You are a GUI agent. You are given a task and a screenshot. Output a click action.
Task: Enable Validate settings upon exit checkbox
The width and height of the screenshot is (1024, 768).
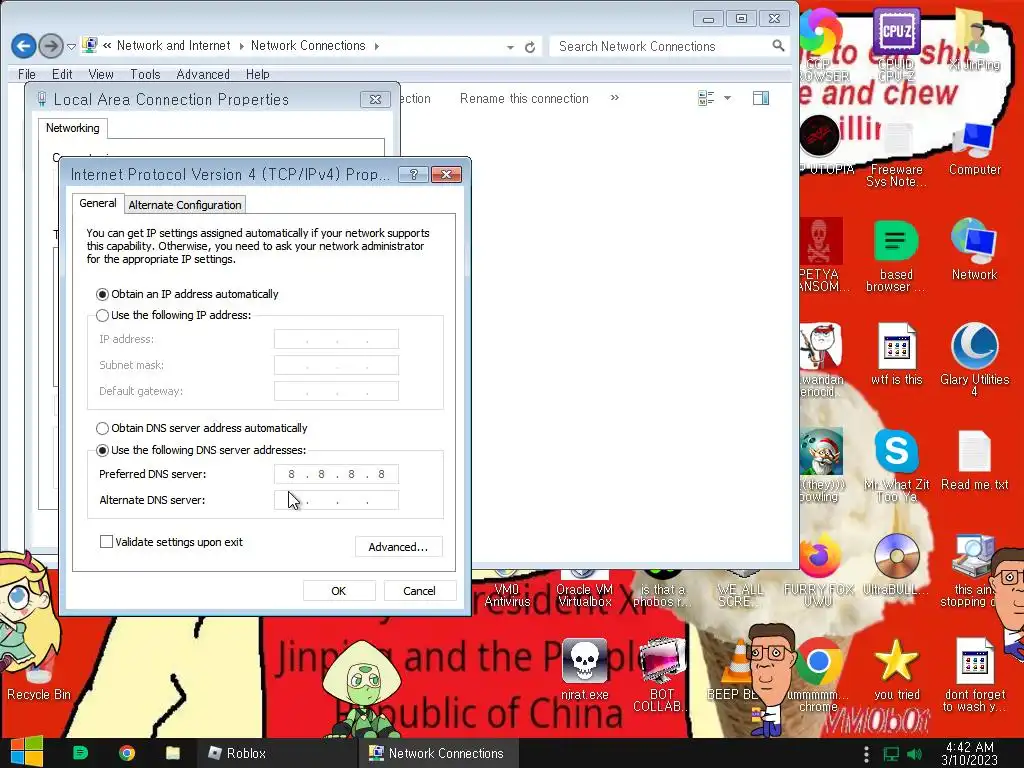106,541
